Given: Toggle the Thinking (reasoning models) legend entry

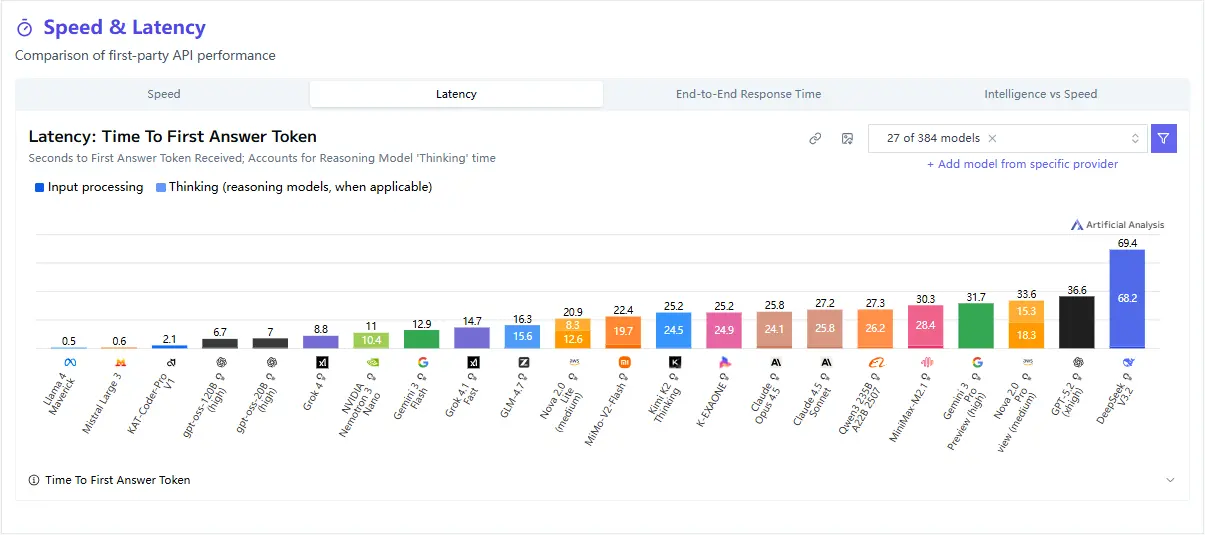Looking at the screenshot, I should click(x=294, y=187).
